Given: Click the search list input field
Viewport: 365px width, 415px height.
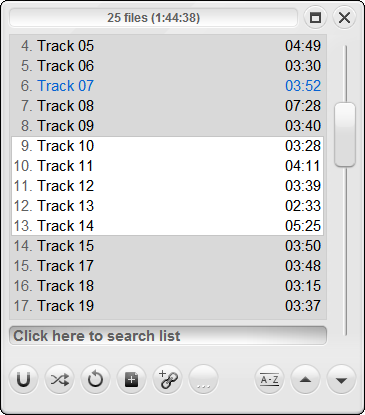Looking at the screenshot, I should coord(168,336).
